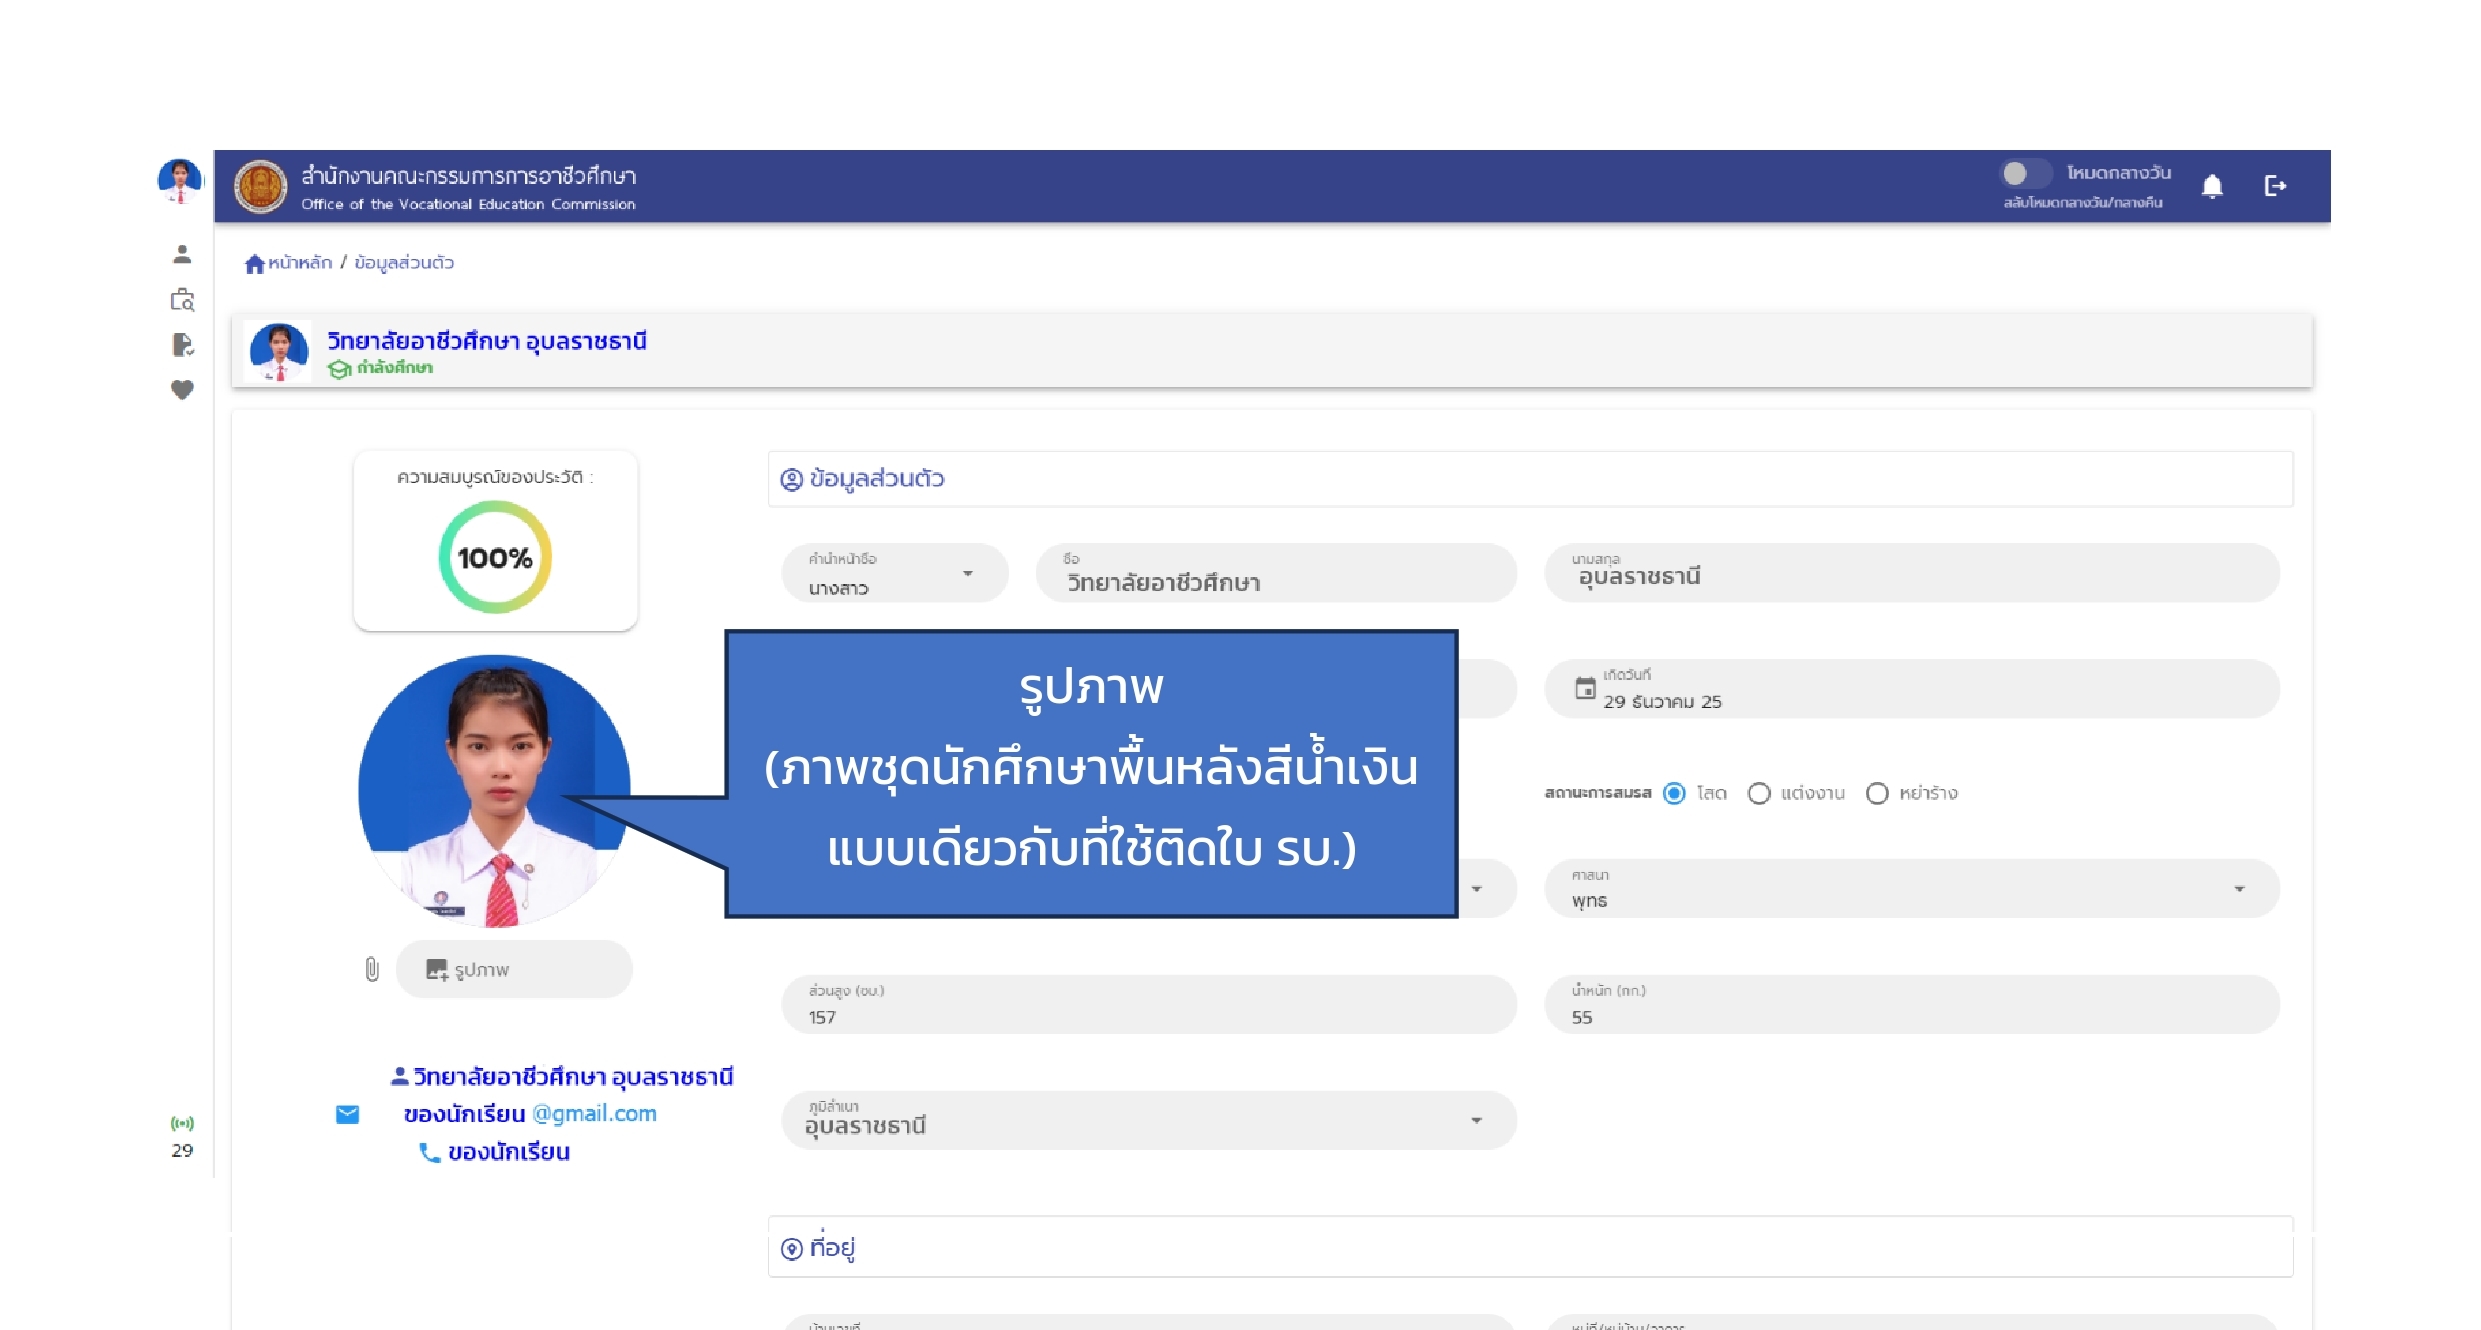Click the logout icon in header
The width and height of the screenshot is (2481, 1330).
click(2275, 186)
